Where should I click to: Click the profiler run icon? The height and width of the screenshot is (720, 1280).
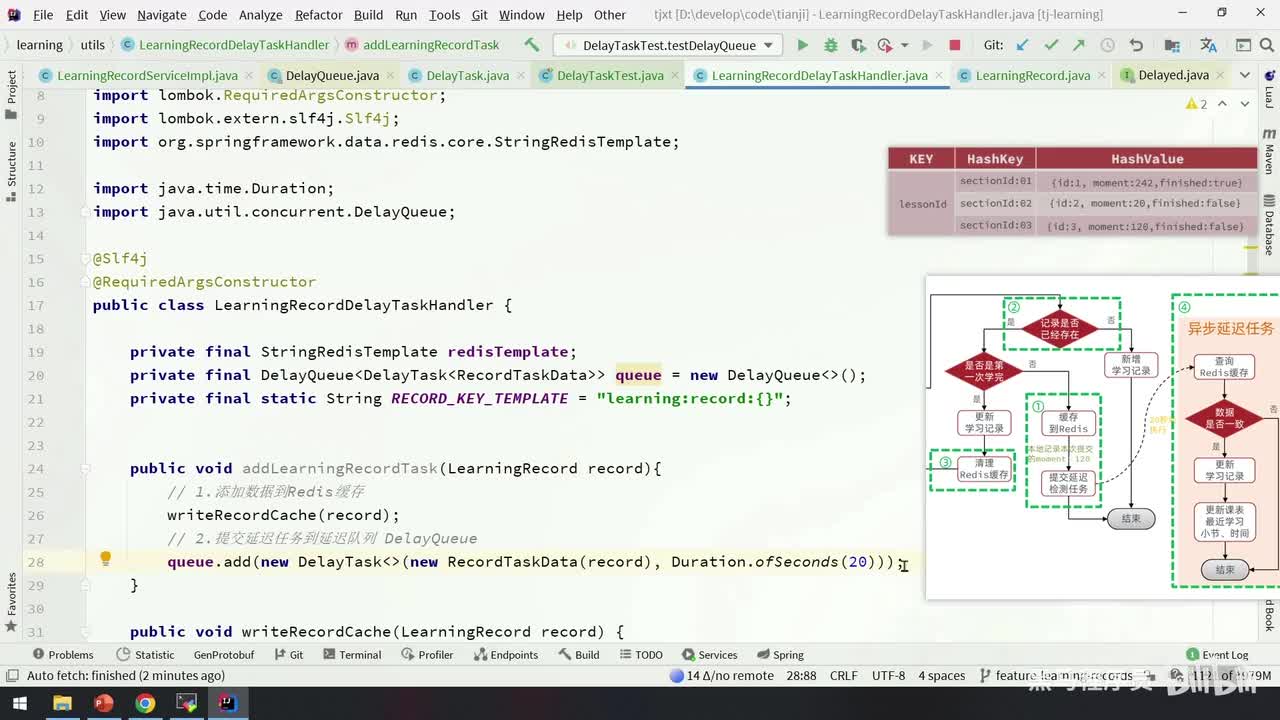click(884, 45)
